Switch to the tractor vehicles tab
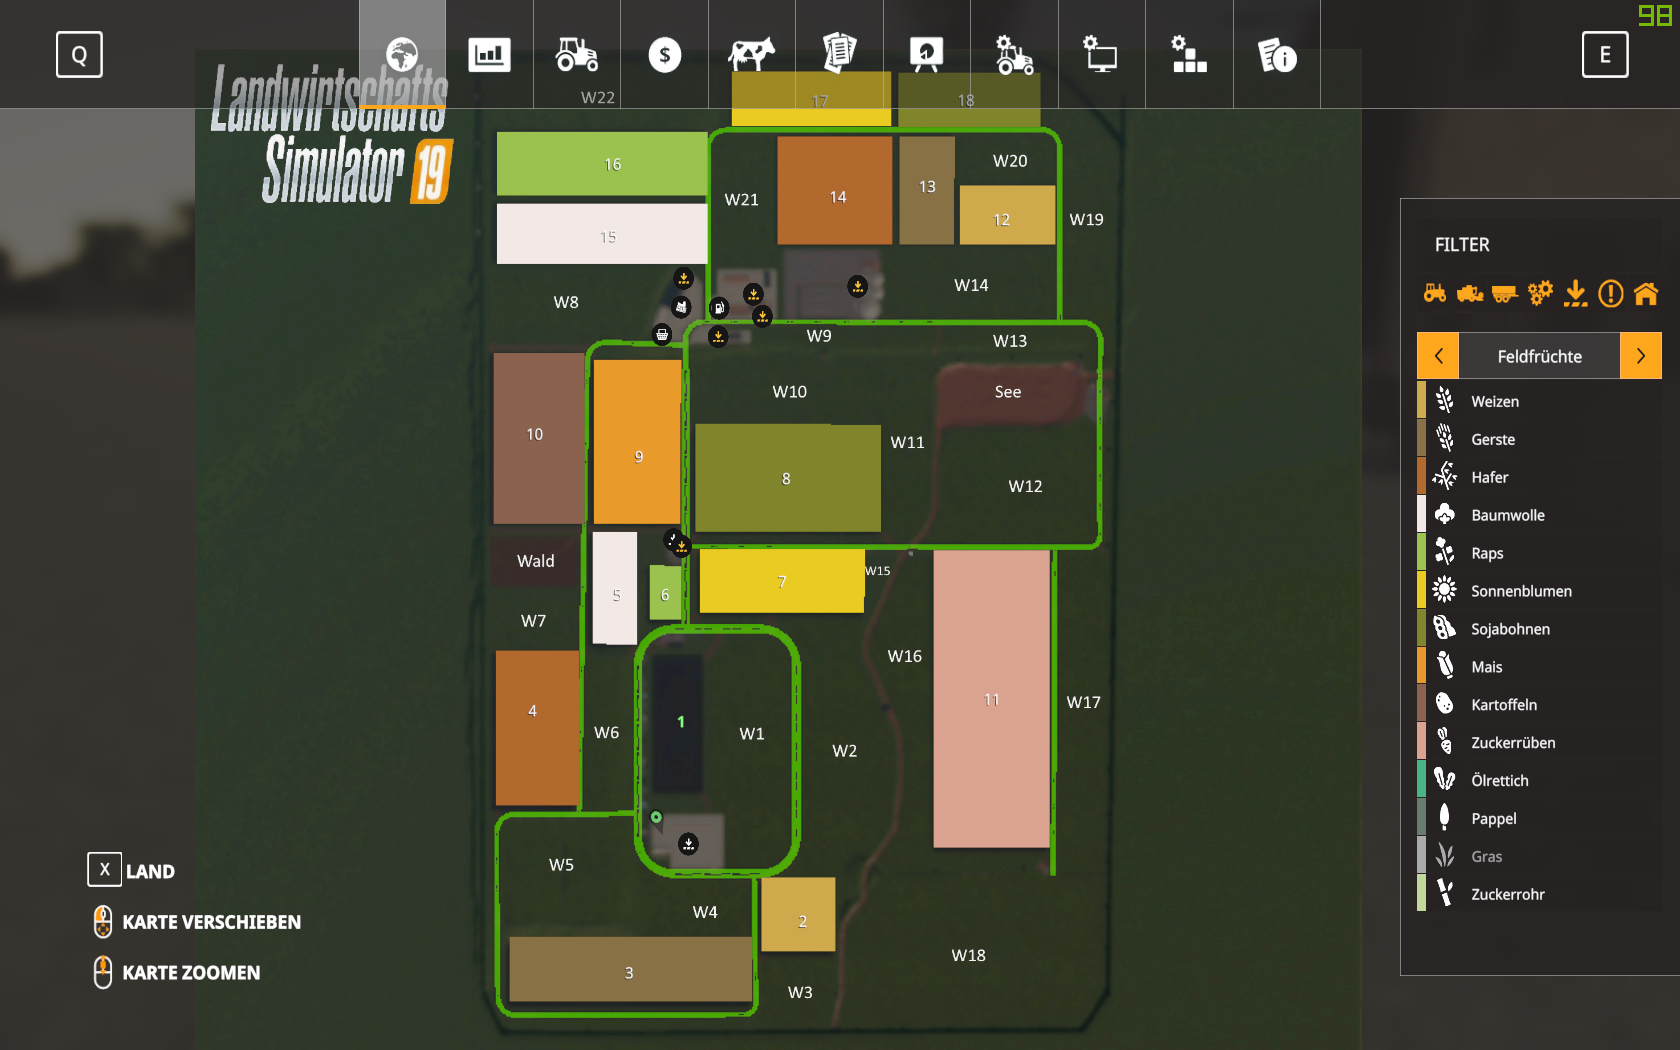Screen dimensions: 1680x1050 pyautogui.click(x=577, y=54)
